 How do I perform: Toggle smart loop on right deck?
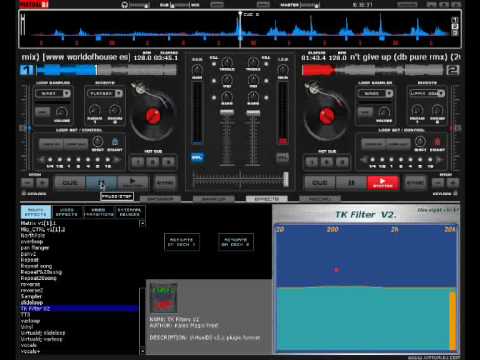(437, 142)
